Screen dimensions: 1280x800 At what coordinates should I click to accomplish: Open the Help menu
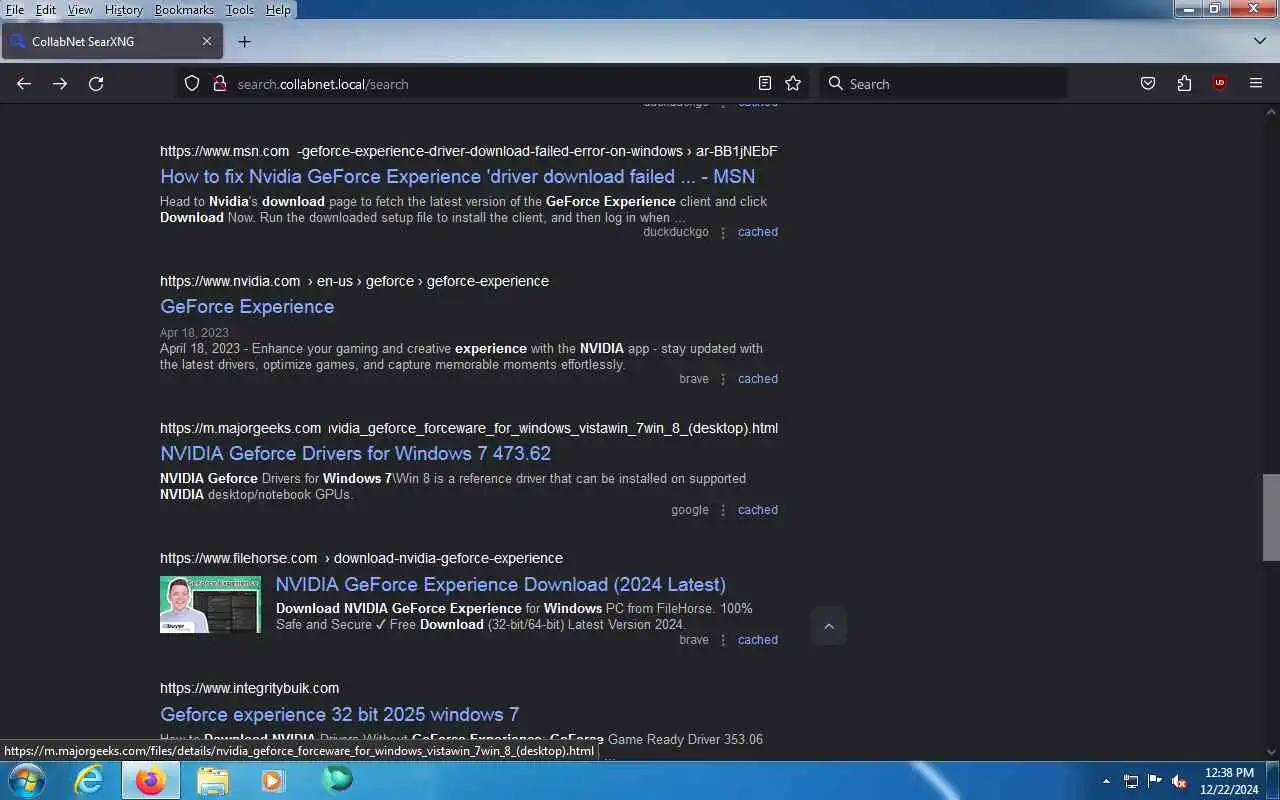point(278,9)
